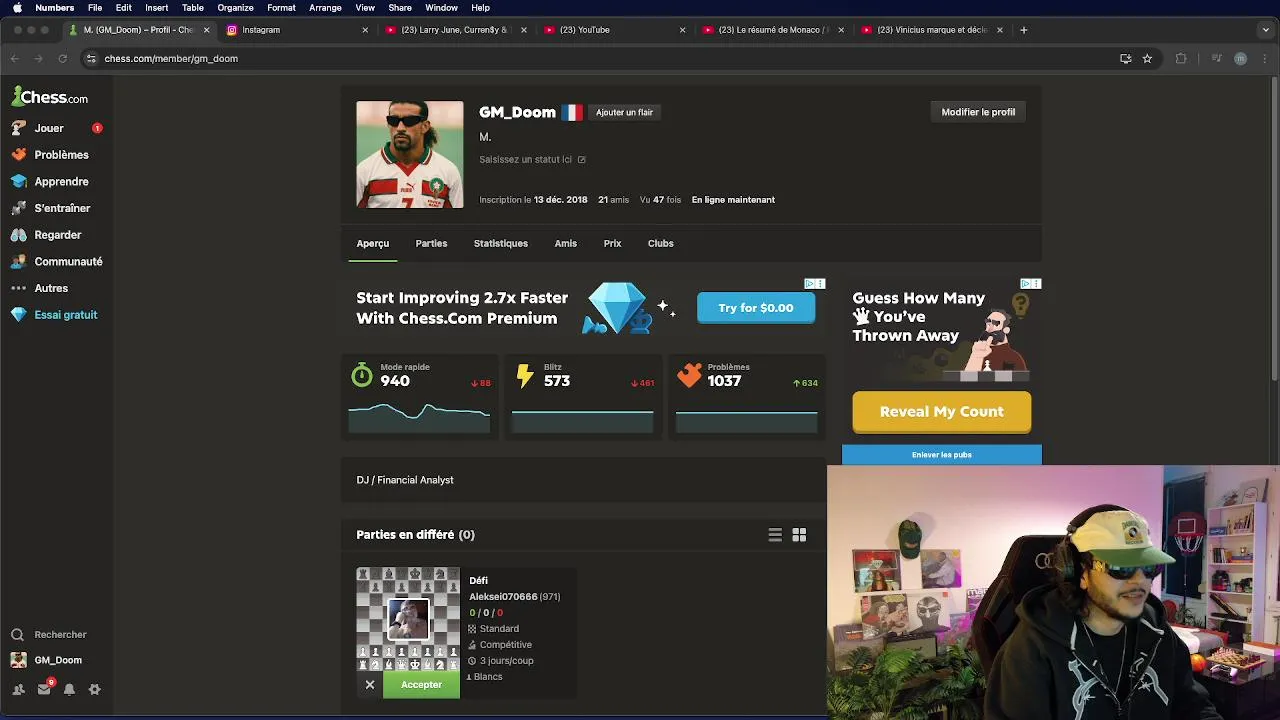Screen dimensions: 1280x720
Task: Switch to Le résumé de Monaco tab
Action: click(773, 30)
